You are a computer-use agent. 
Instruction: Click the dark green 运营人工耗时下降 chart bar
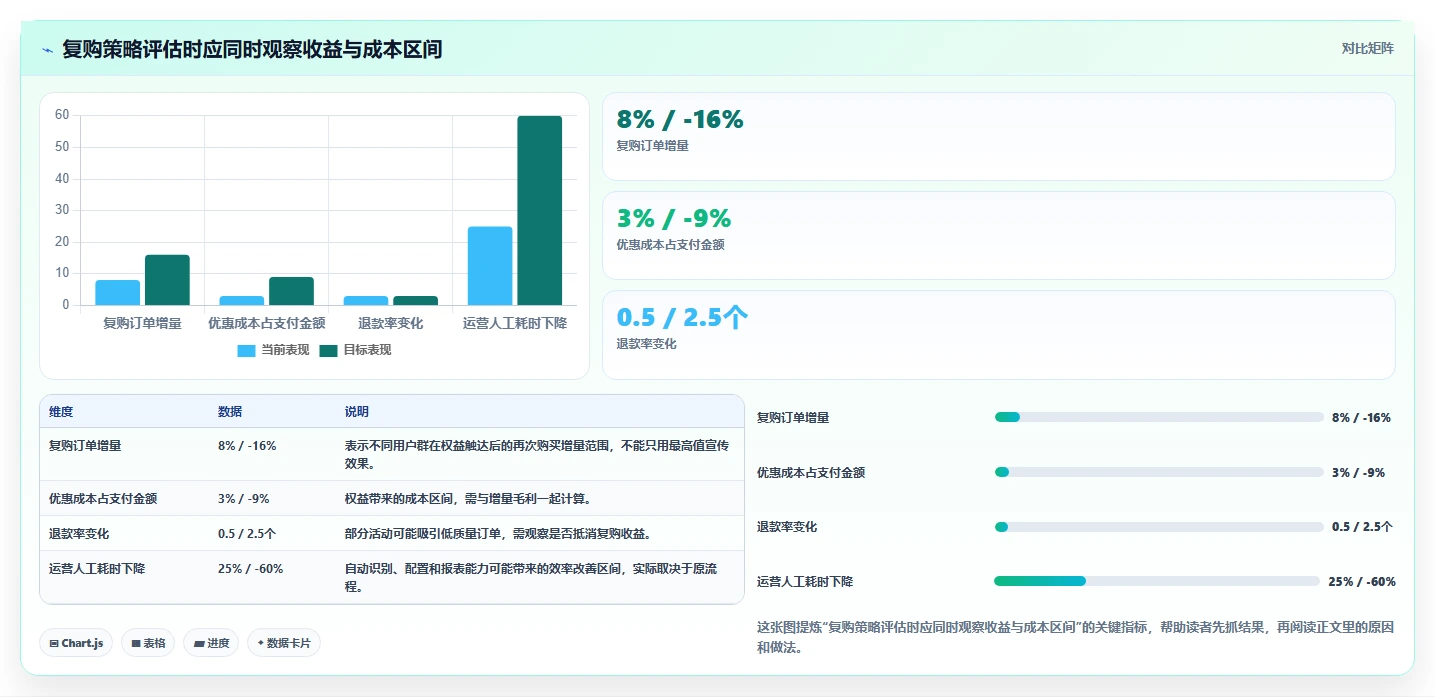tap(539, 210)
